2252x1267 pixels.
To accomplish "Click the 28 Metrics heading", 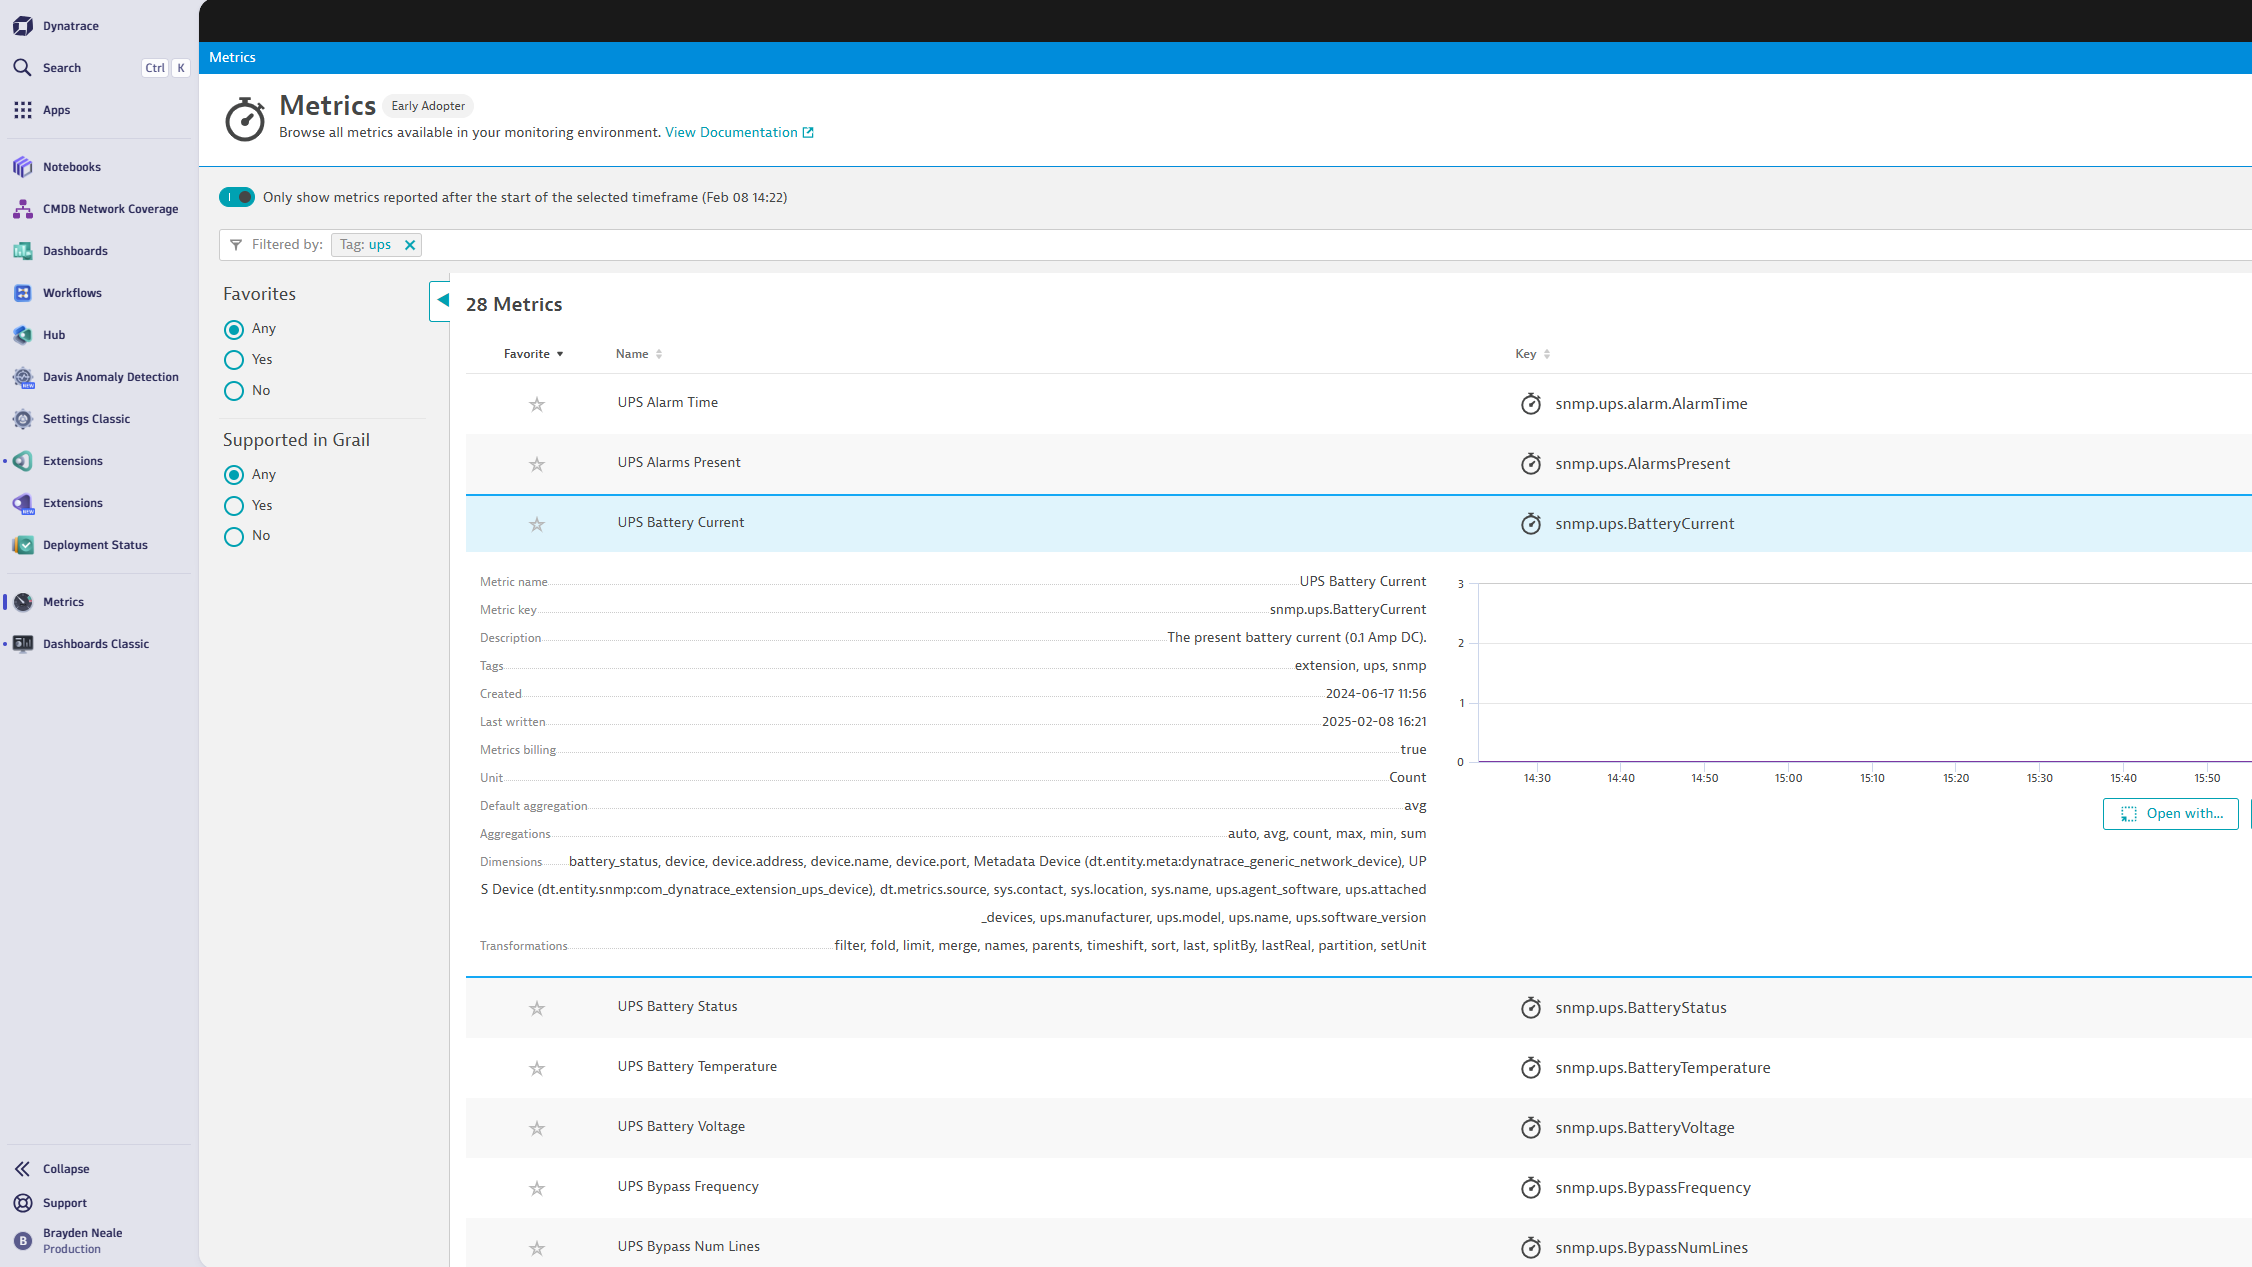I will tap(514, 304).
